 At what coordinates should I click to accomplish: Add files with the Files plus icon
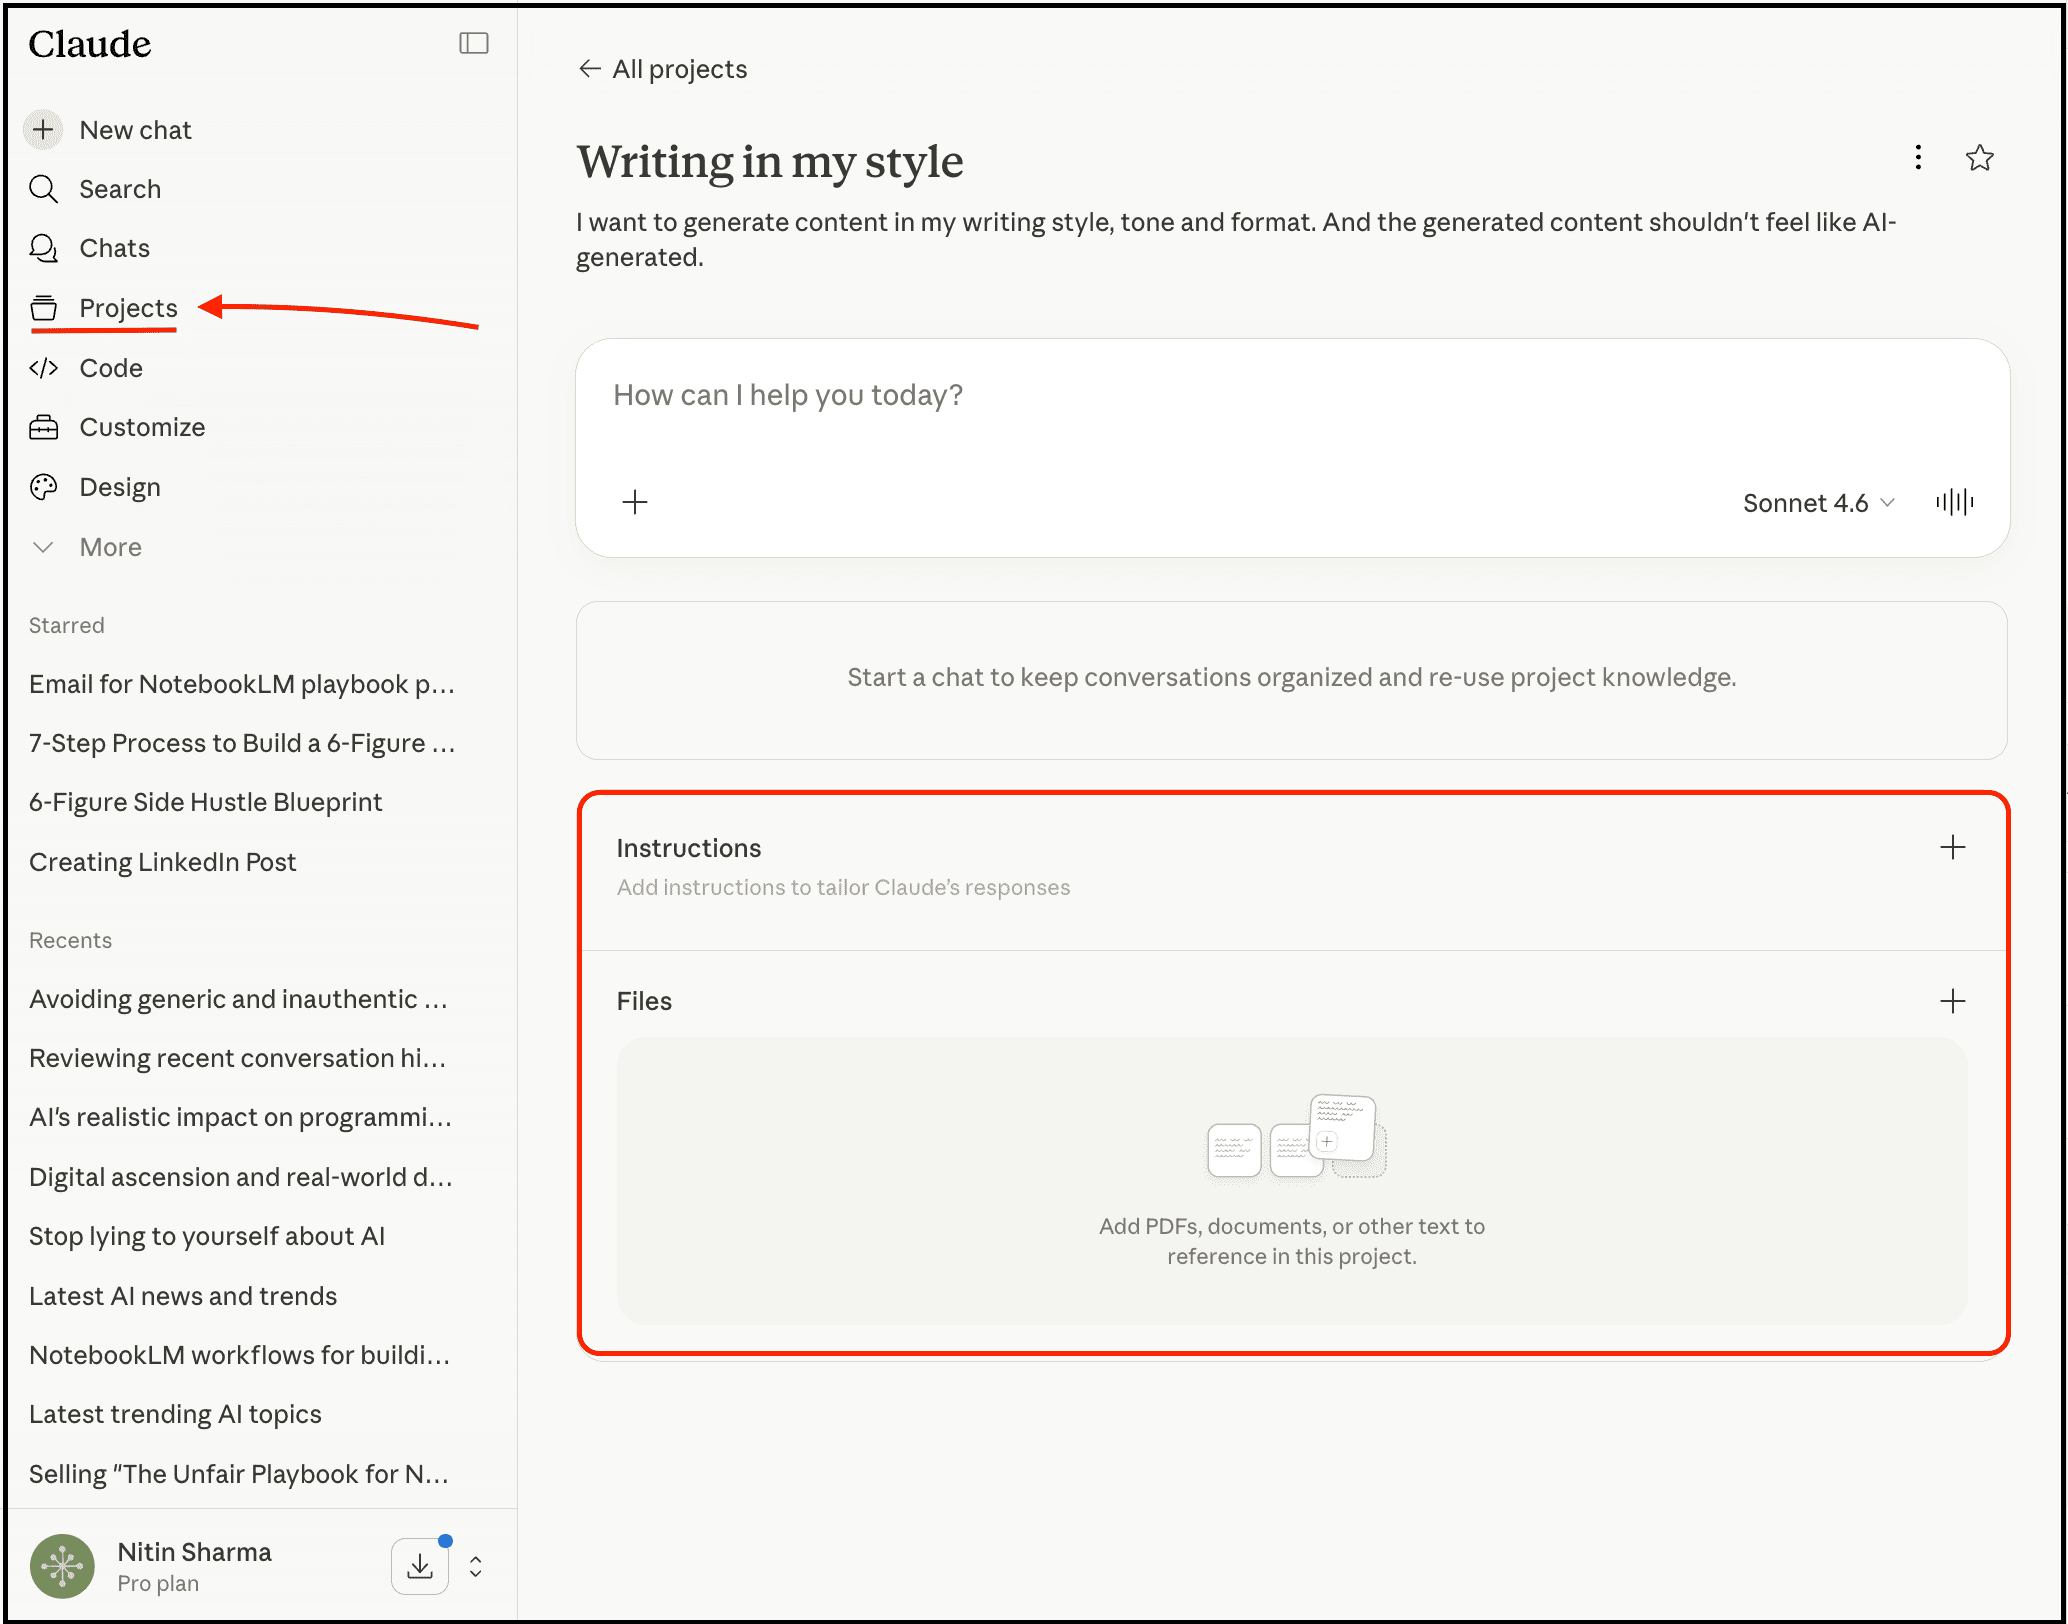pos(1953,1001)
